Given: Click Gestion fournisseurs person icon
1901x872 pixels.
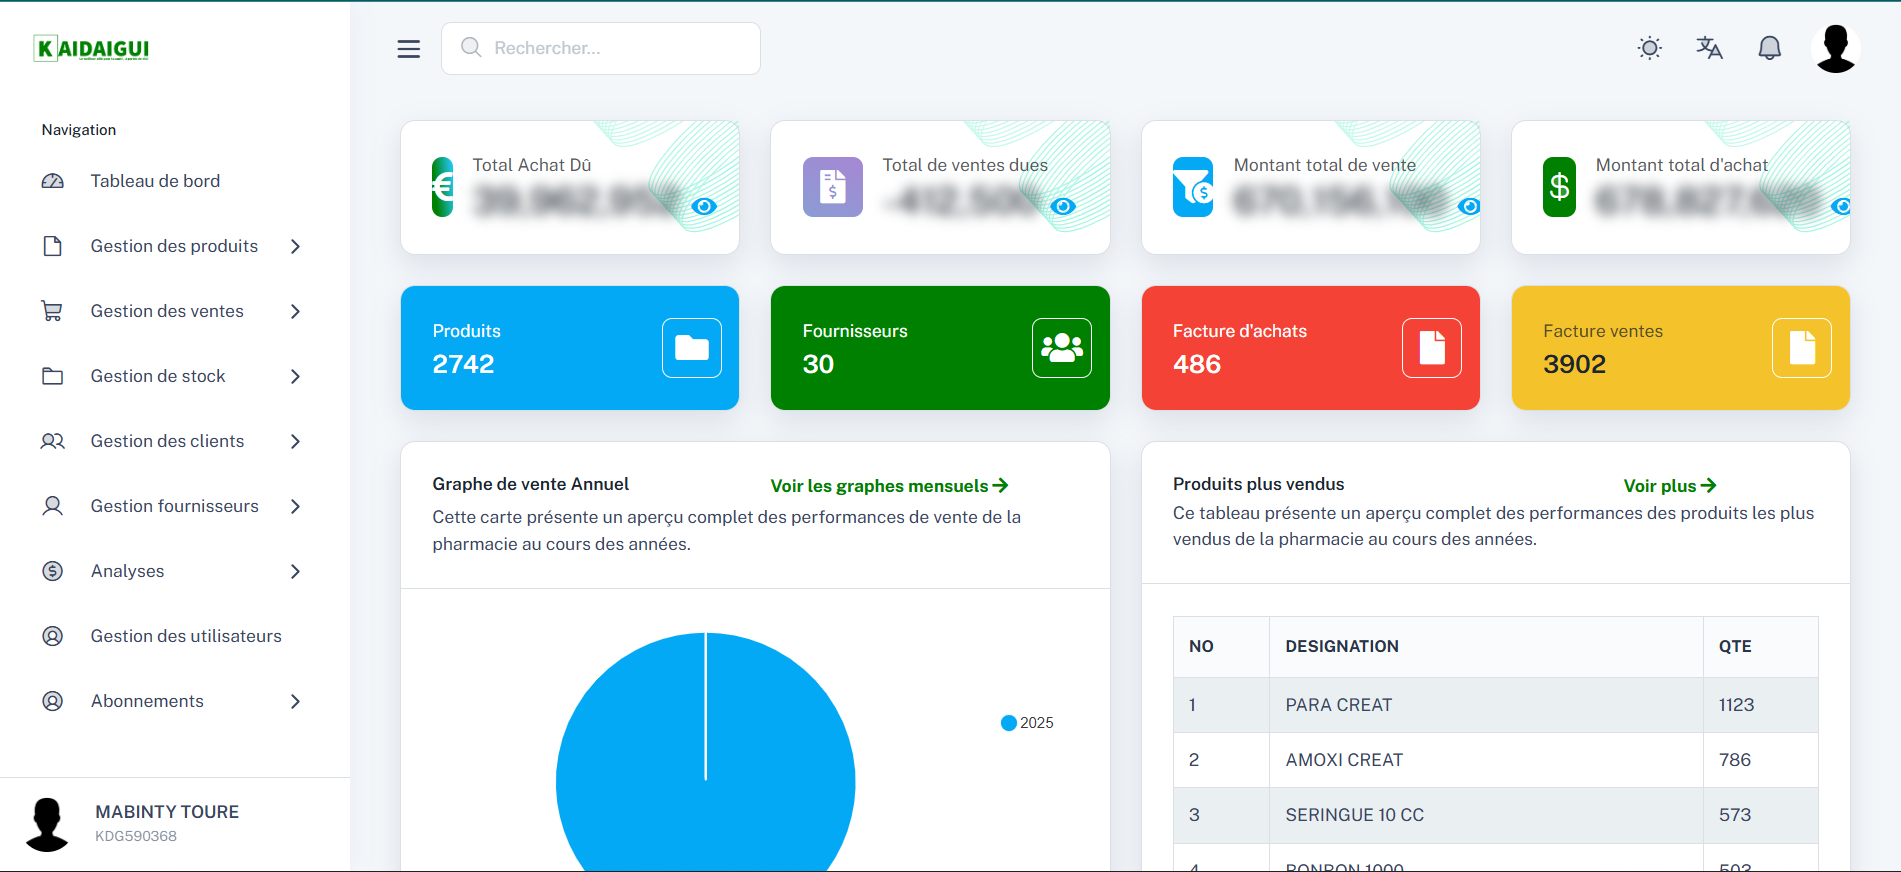Looking at the screenshot, I should point(52,506).
